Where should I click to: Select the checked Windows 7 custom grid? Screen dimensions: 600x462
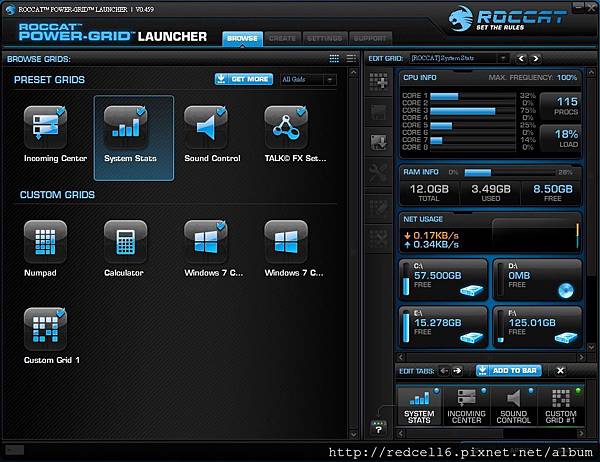click(206, 242)
